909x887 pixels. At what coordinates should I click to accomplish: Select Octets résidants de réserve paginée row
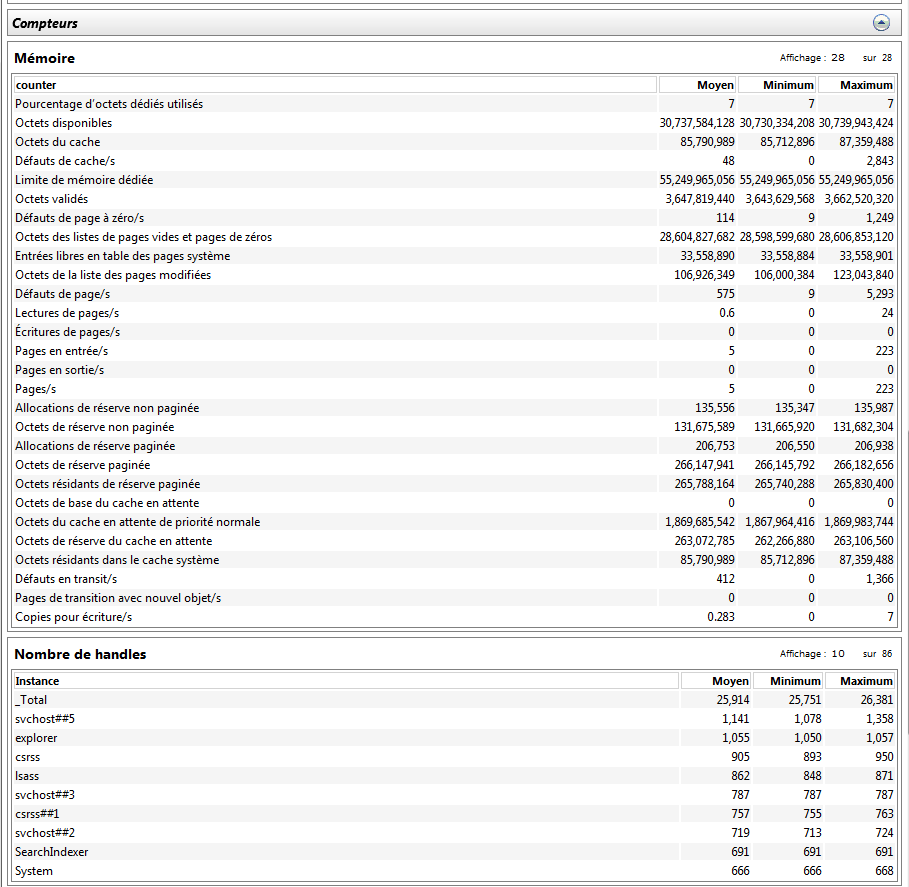click(454, 484)
